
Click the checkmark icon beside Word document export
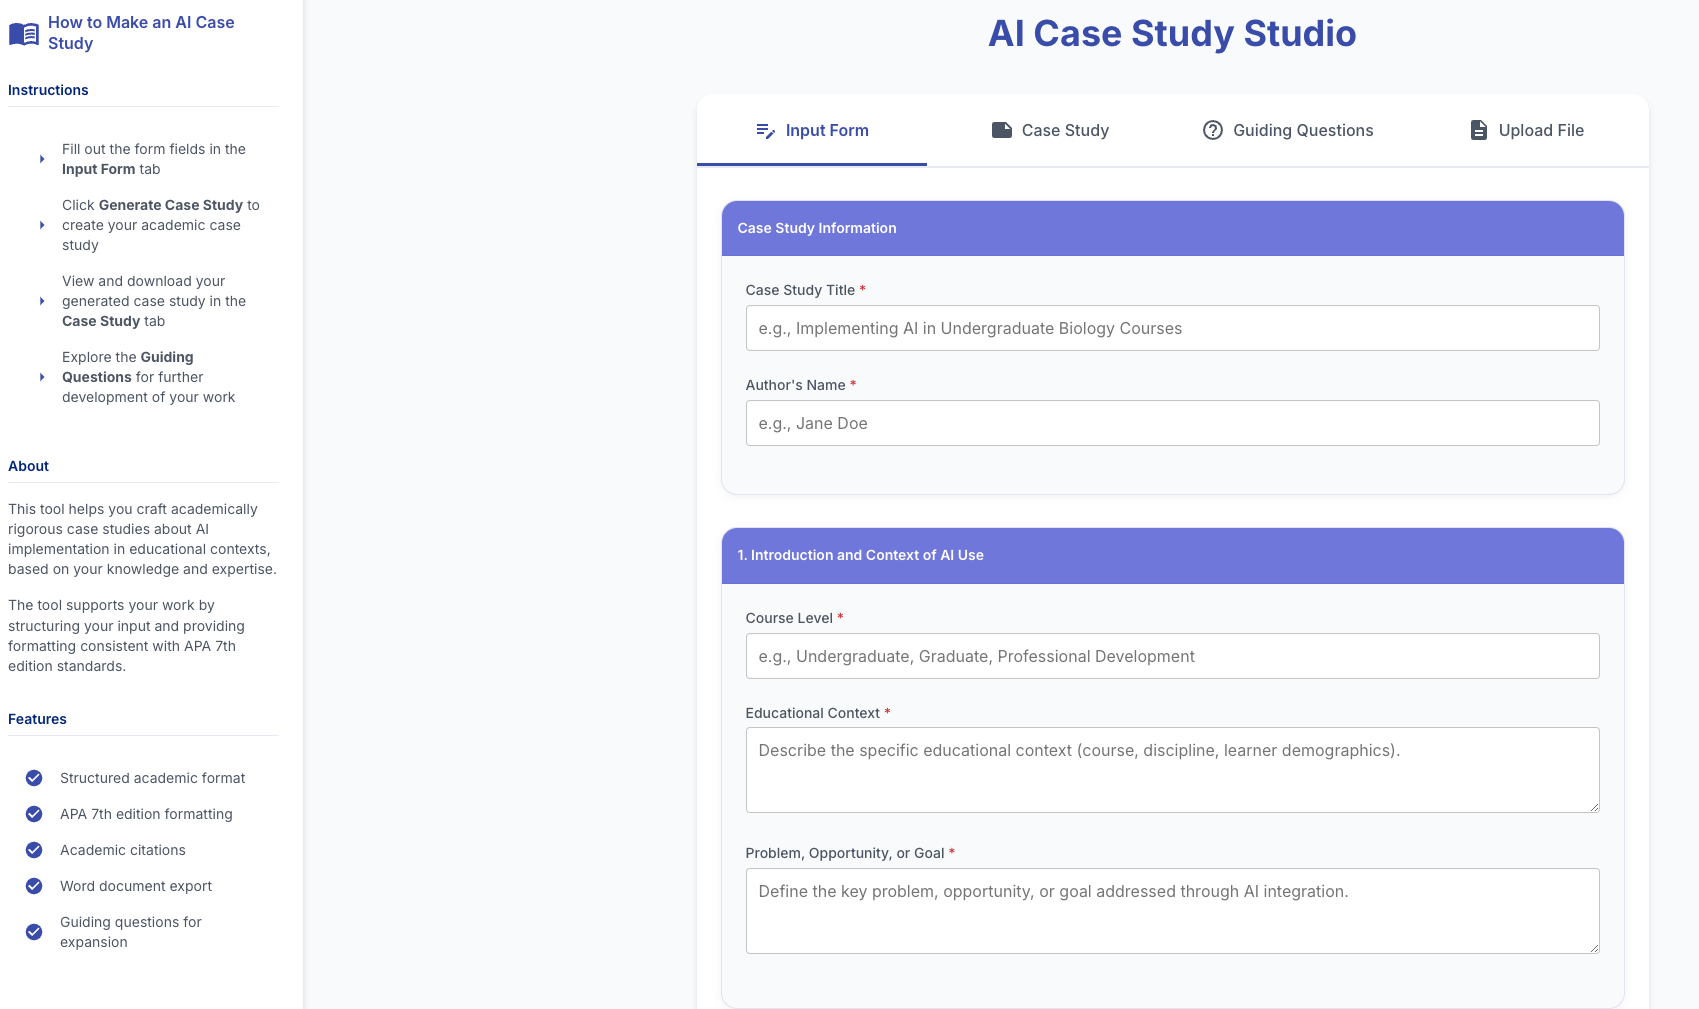coord(34,886)
